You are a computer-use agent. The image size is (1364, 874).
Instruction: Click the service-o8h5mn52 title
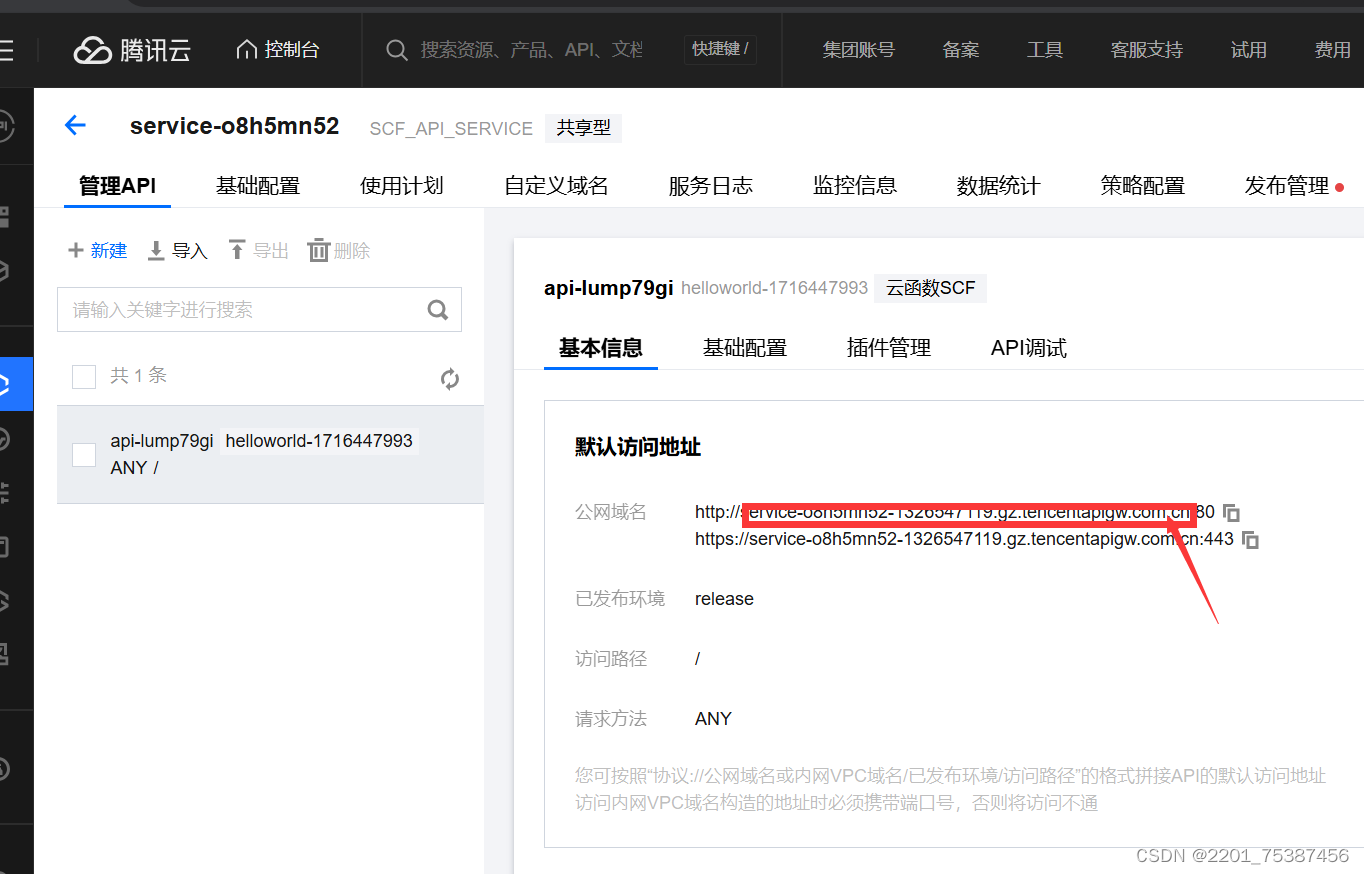(235, 126)
